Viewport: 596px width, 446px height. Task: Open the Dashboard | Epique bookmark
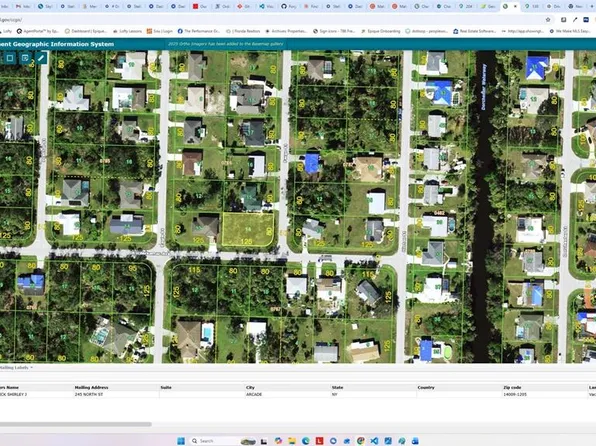(86, 31)
